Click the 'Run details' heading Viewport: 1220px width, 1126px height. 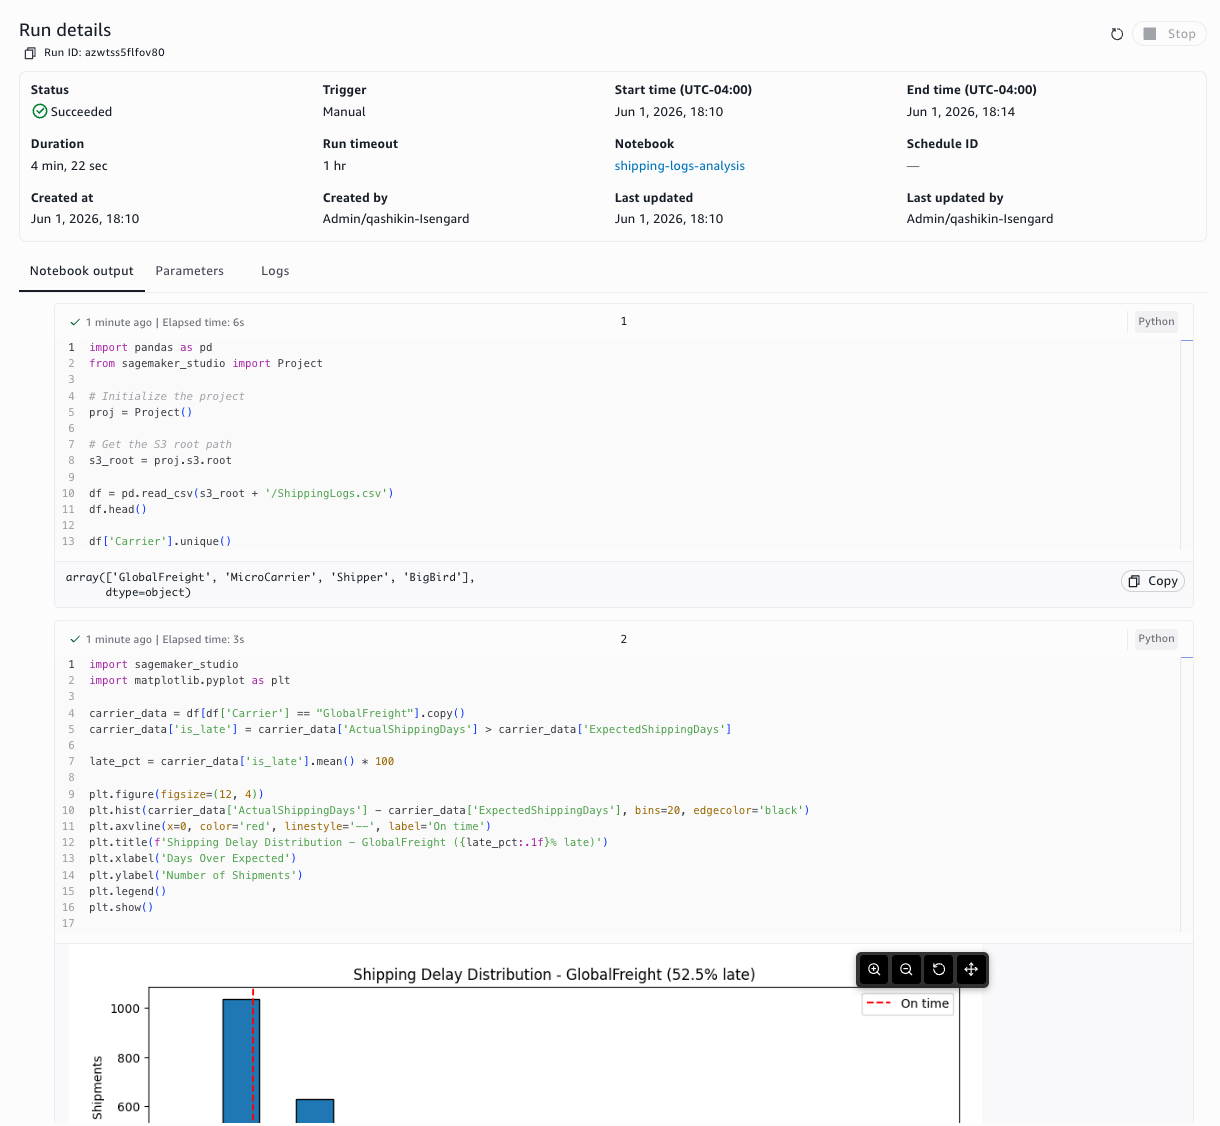pyautogui.click(x=65, y=30)
